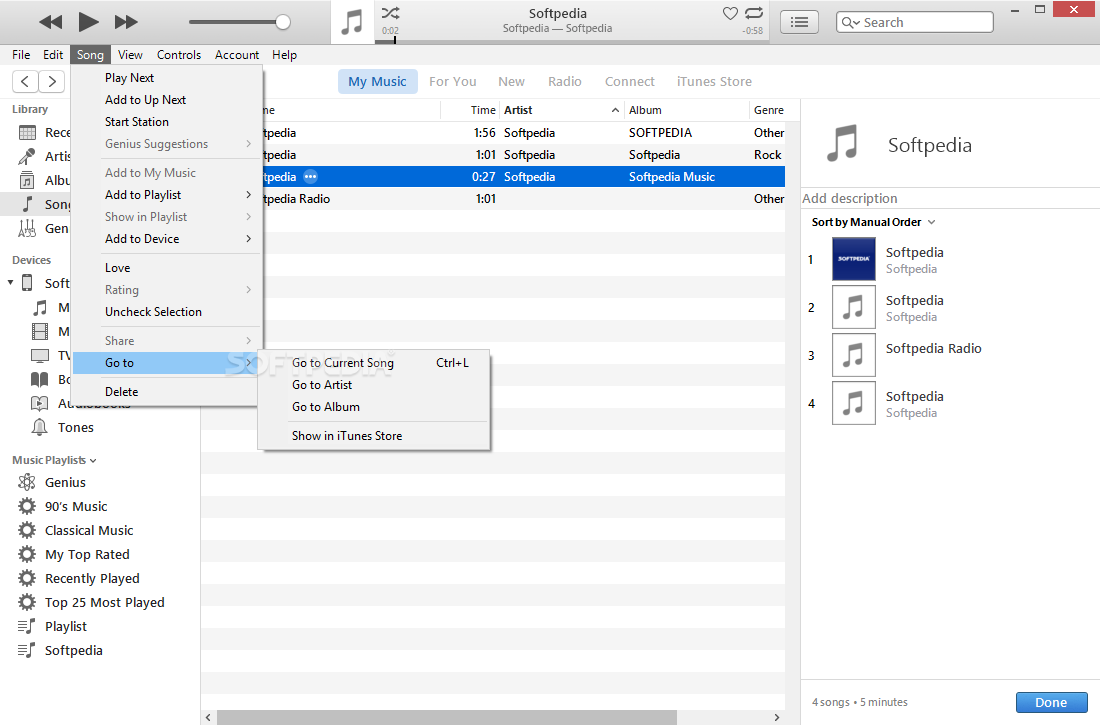Choose Delete from Song menu
Screen dimensions: 1100x725
coord(167,392)
